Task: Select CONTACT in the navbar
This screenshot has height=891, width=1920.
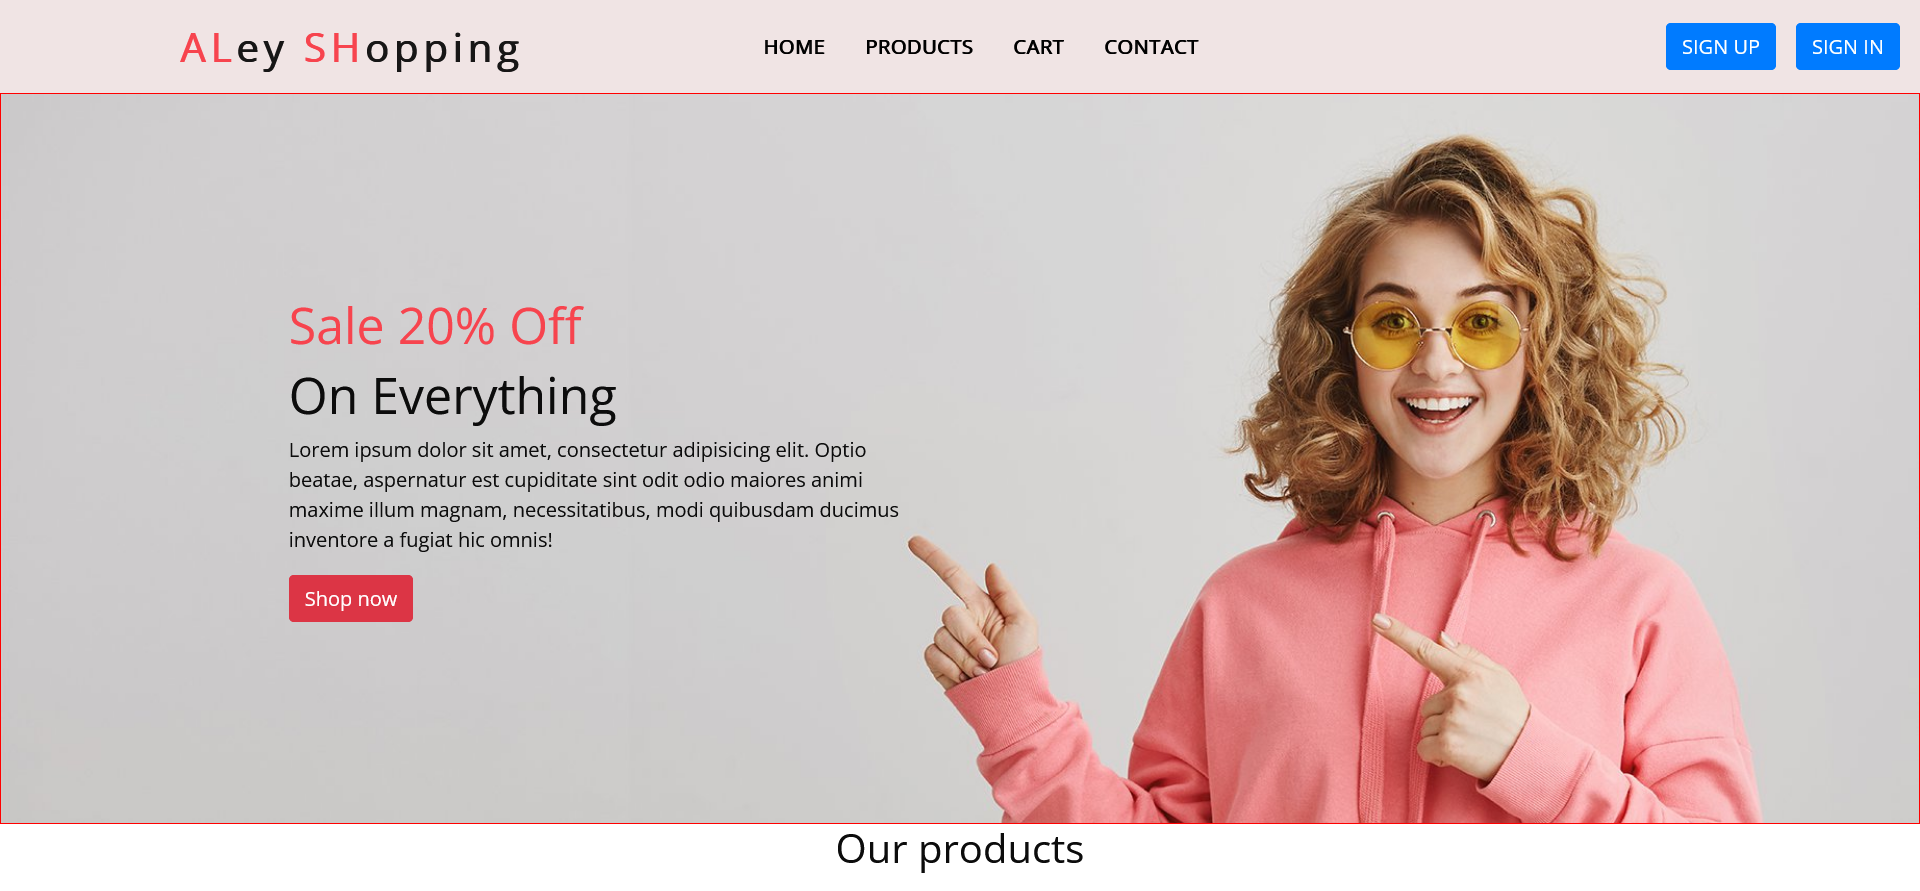Action: click(x=1151, y=47)
